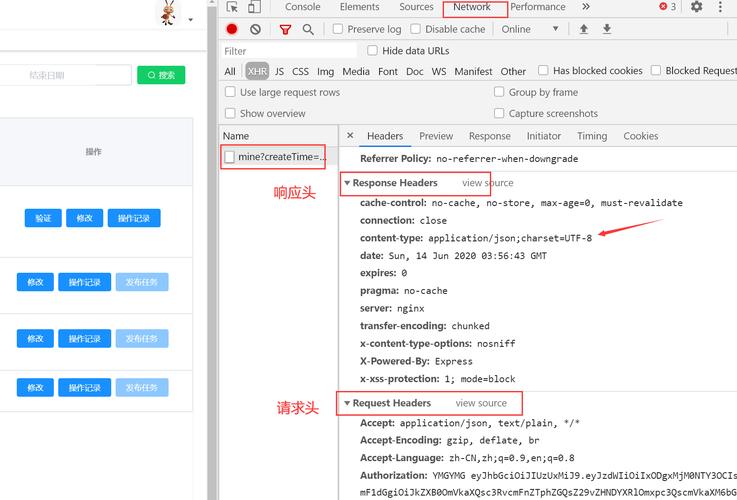The image size is (737, 500).
Task: Filter requests by Media
Action: click(356, 71)
